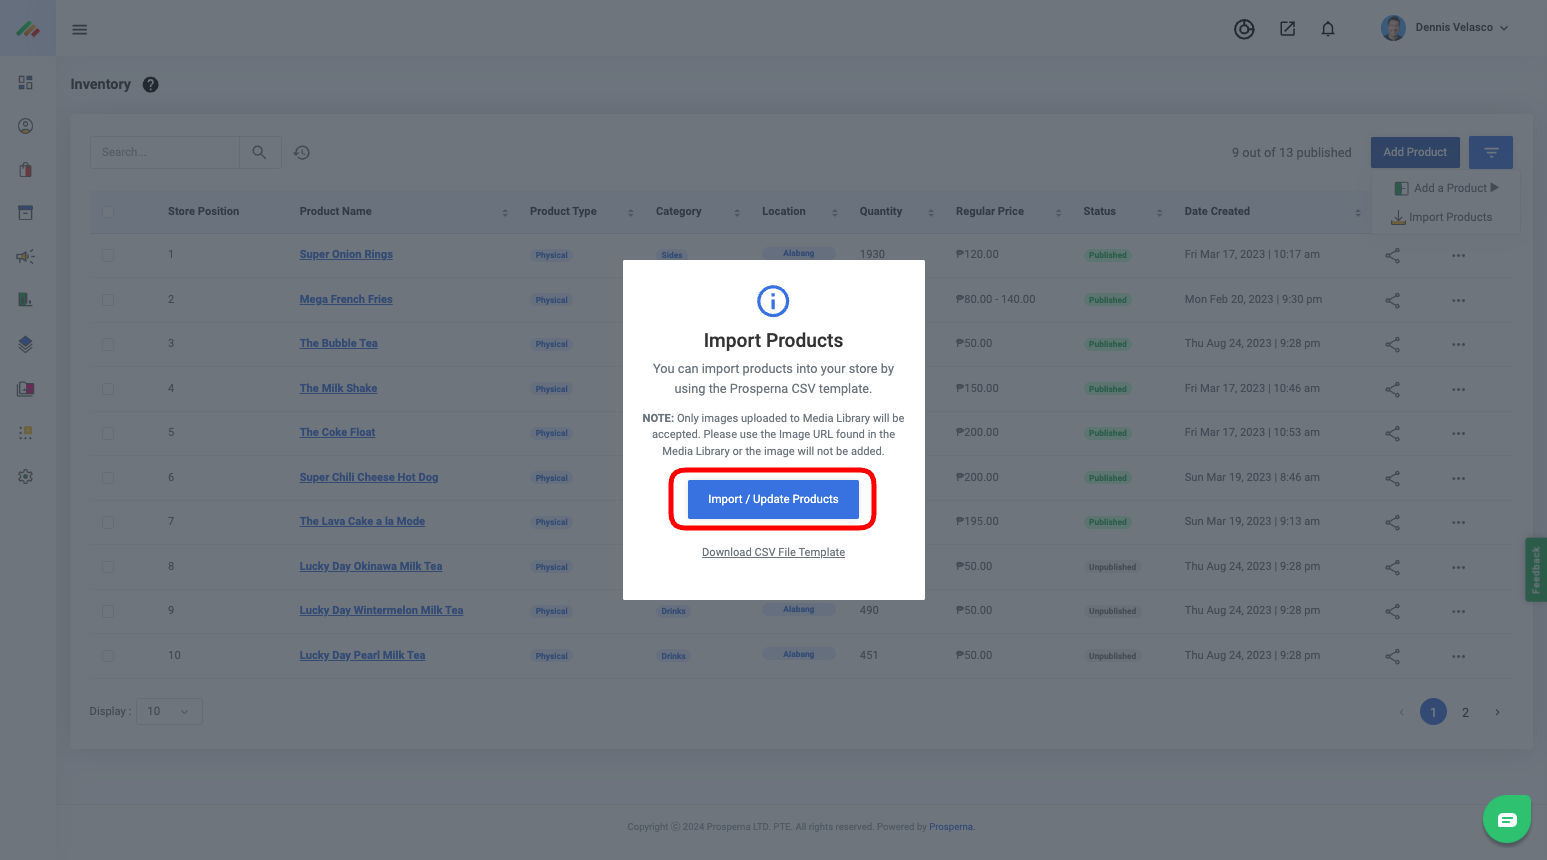Viewport: 1547px width, 860px height.
Task: Select the Mega French Fries row checkbox
Action: [108, 300]
